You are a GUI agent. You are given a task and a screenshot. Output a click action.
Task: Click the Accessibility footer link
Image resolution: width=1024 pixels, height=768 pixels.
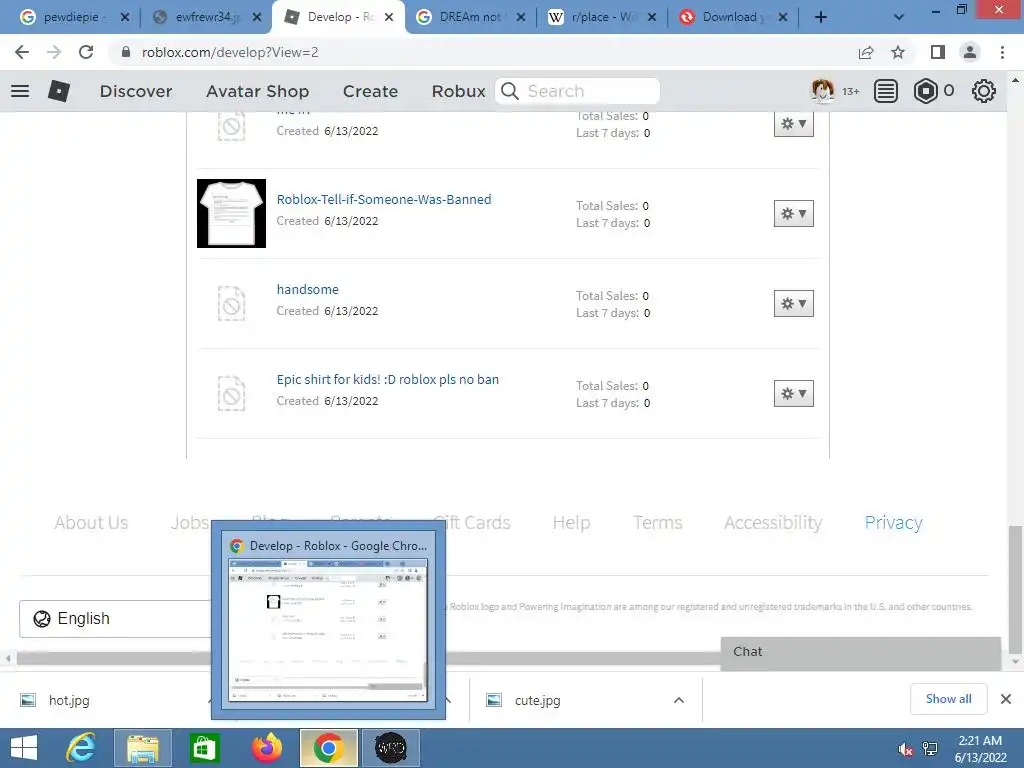773,522
